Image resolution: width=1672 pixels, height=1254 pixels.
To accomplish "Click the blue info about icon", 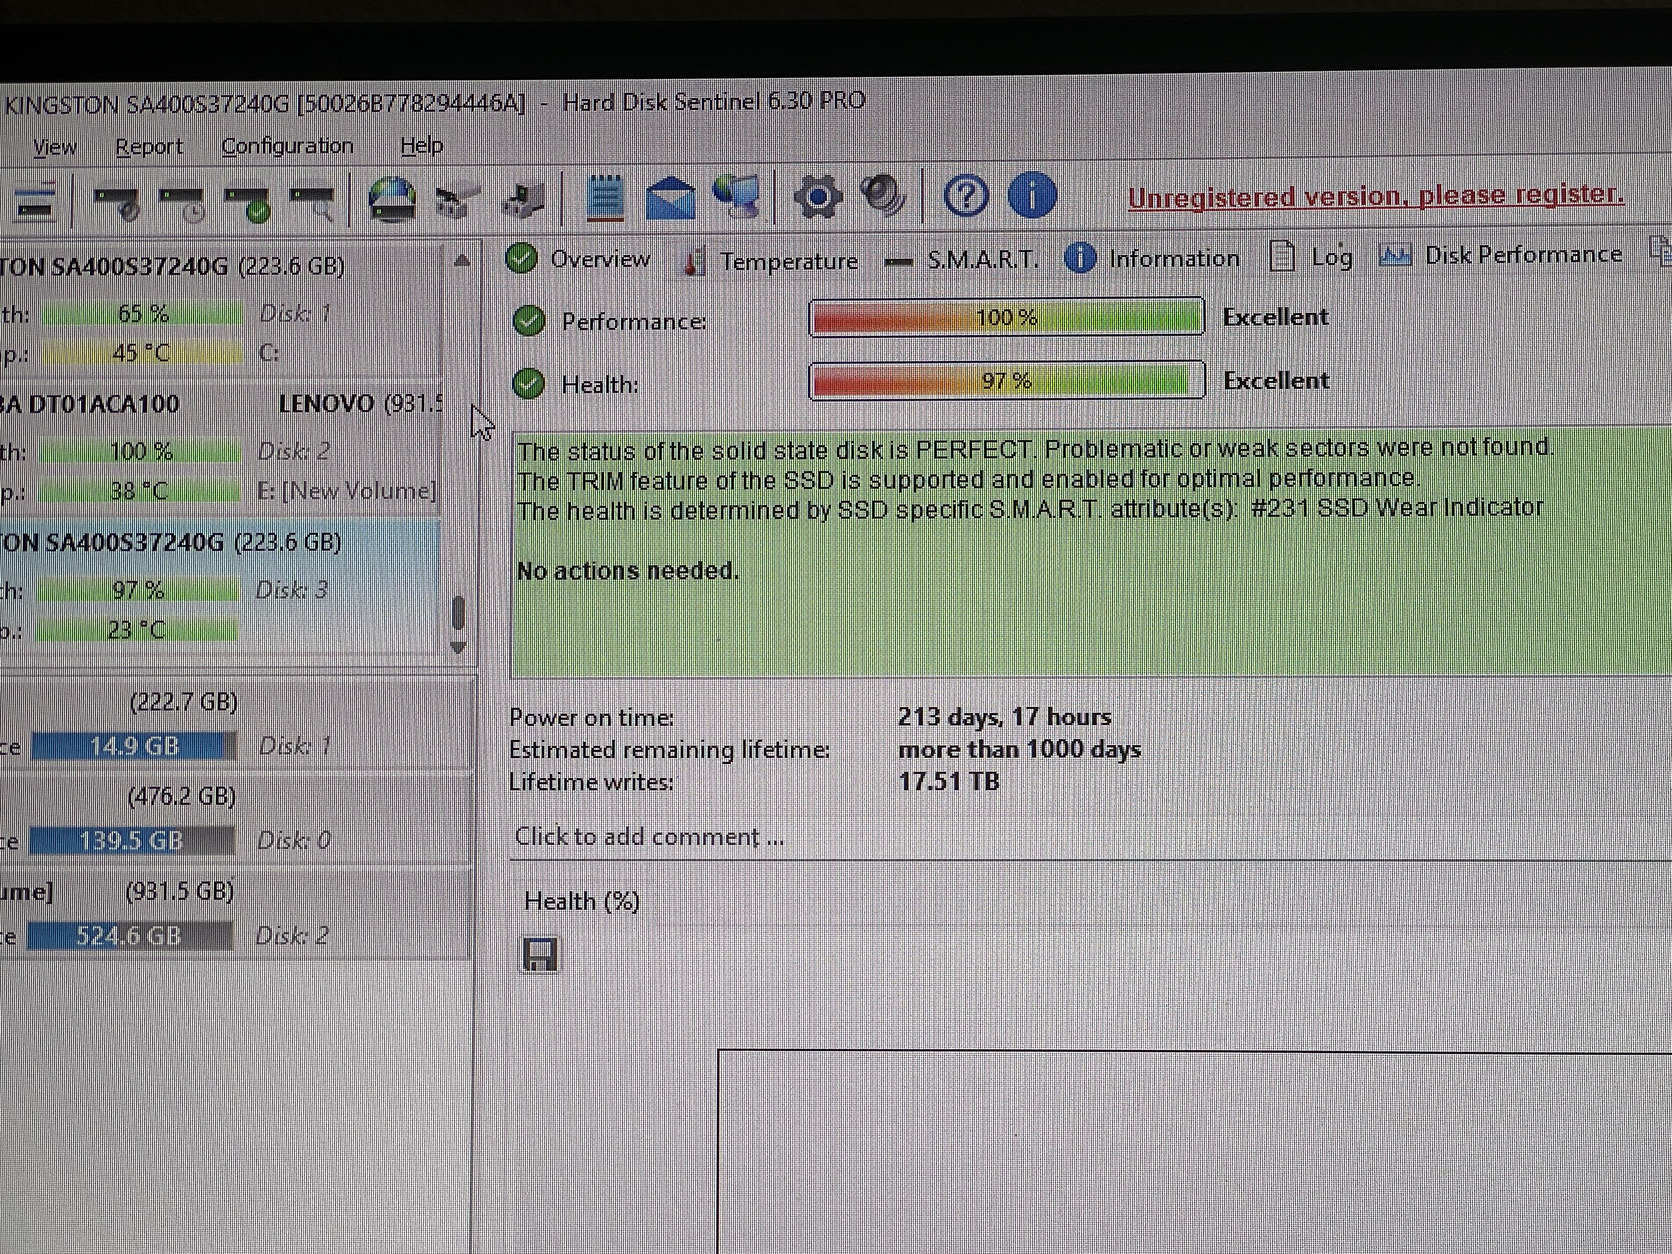I will (x=1032, y=194).
